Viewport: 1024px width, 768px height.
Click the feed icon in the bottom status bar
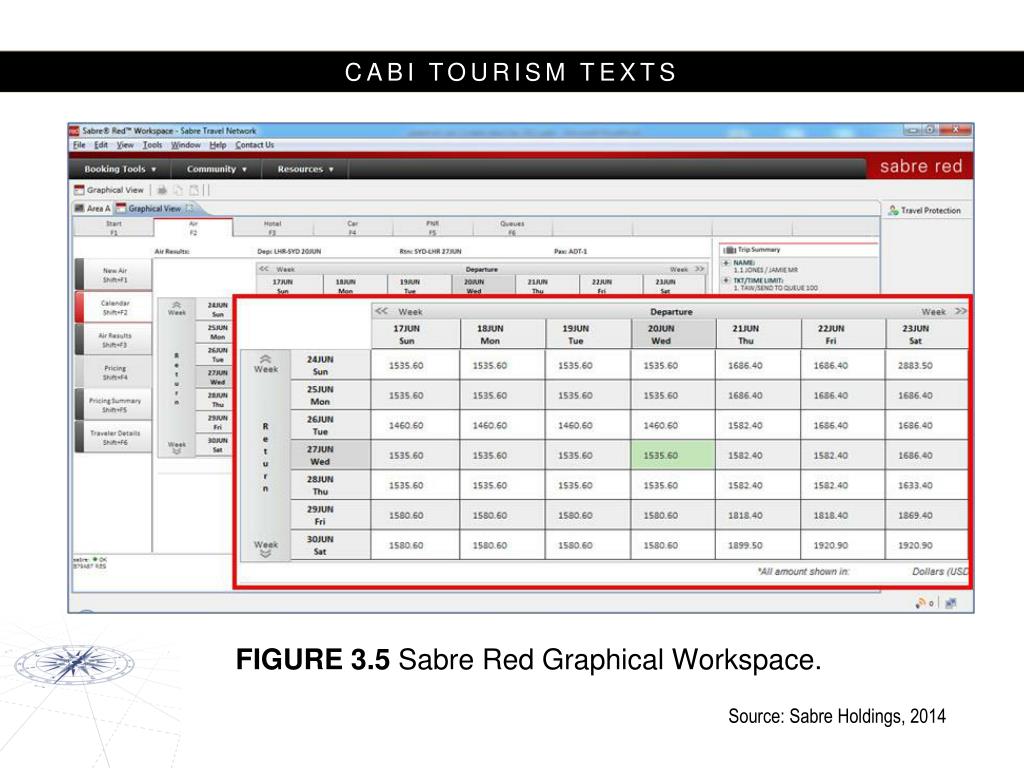tap(921, 603)
